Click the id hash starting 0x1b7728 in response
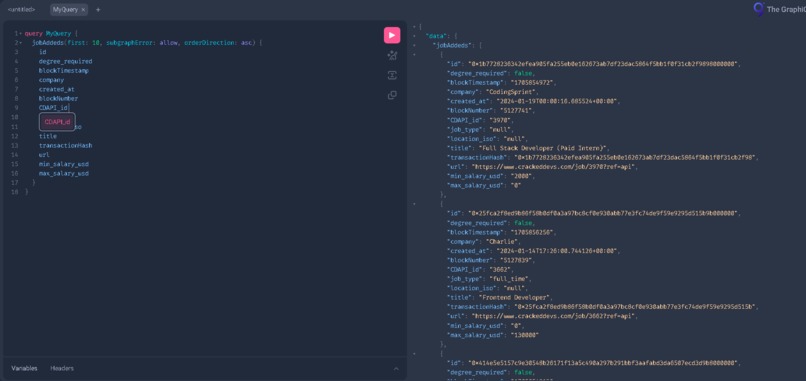The image size is (806, 381). point(602,64)
